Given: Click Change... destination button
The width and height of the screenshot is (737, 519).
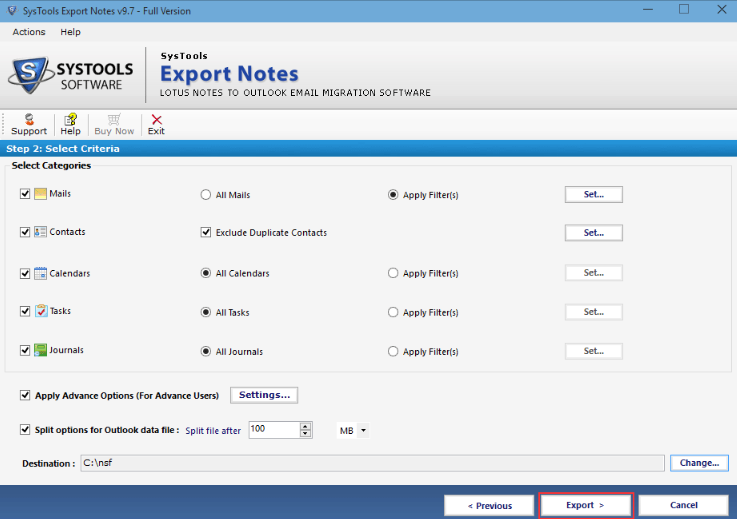Looking at the screenshot, I should [699, 463].
